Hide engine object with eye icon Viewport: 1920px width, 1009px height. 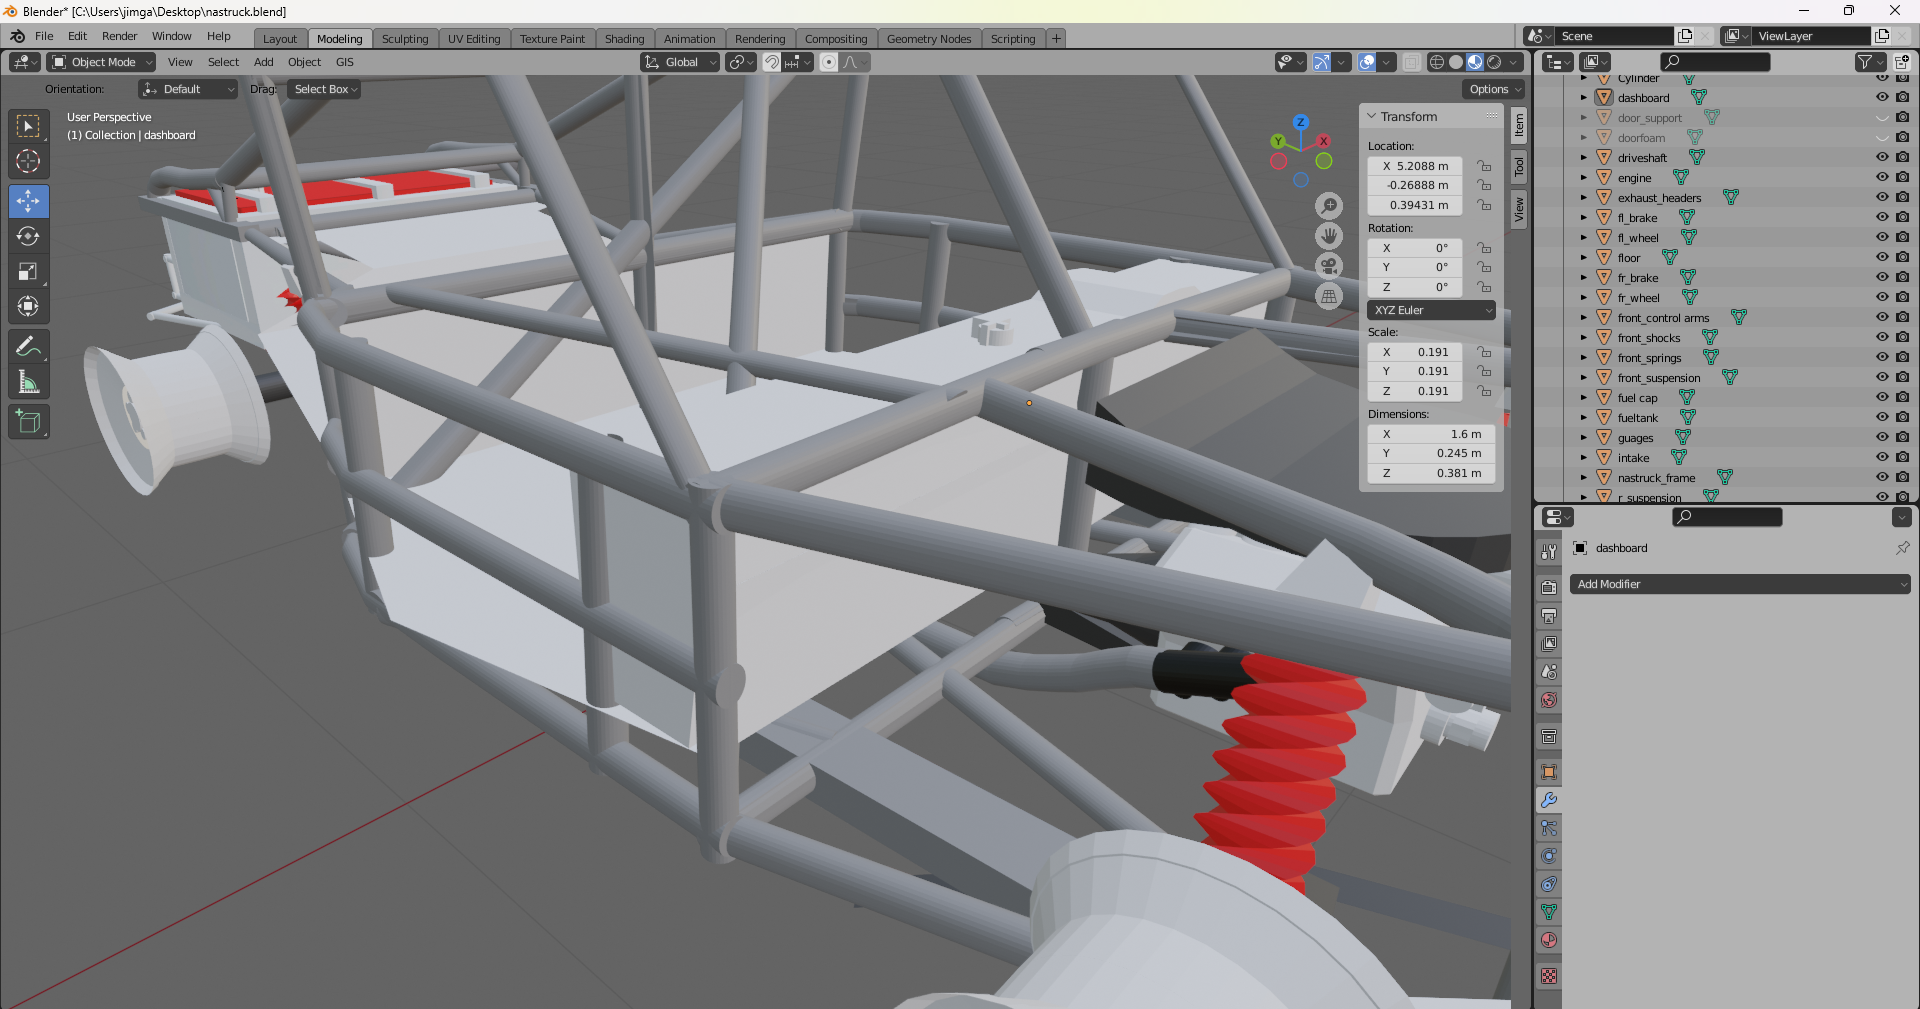pyautogui.click(x=1882, y=177)
